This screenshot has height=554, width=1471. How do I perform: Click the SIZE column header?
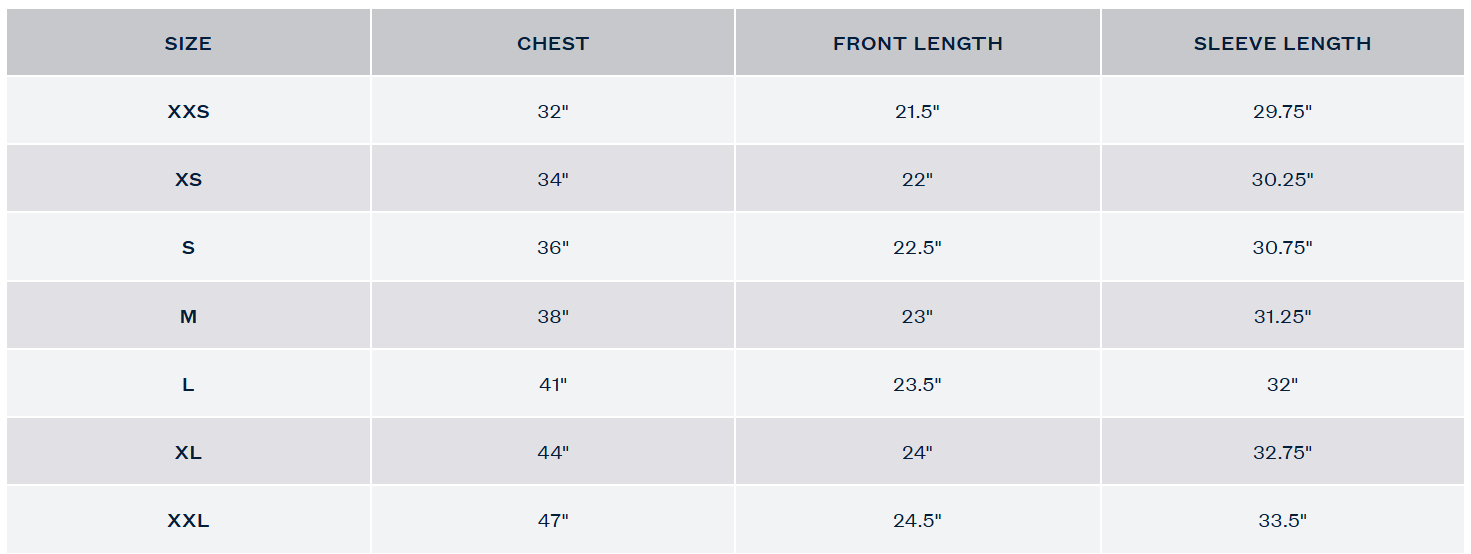(x=188, y=44)
